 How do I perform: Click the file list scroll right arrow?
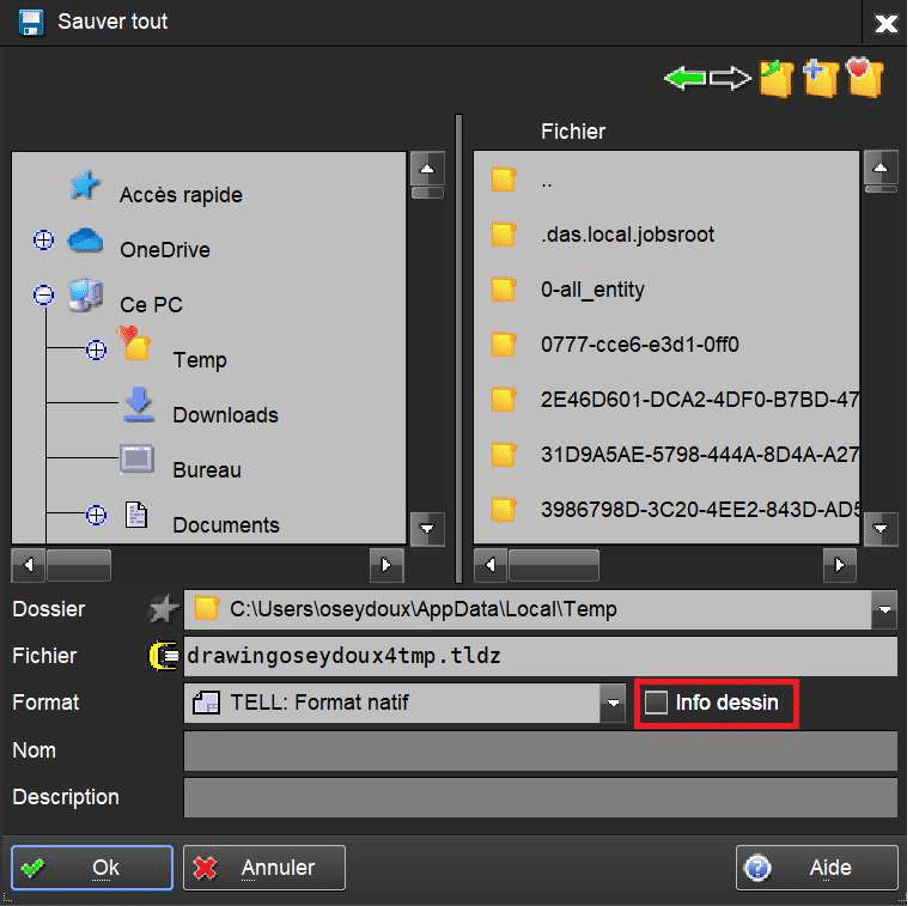[840, 564]
